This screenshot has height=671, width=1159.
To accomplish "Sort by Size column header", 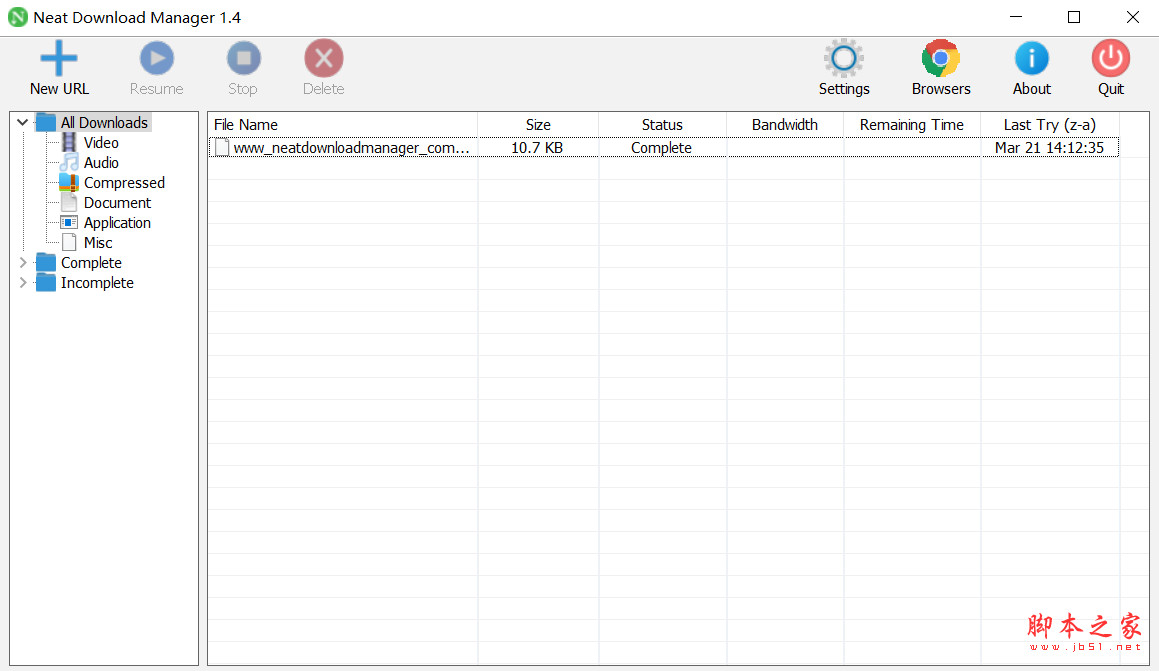I will tap(538, 125).
